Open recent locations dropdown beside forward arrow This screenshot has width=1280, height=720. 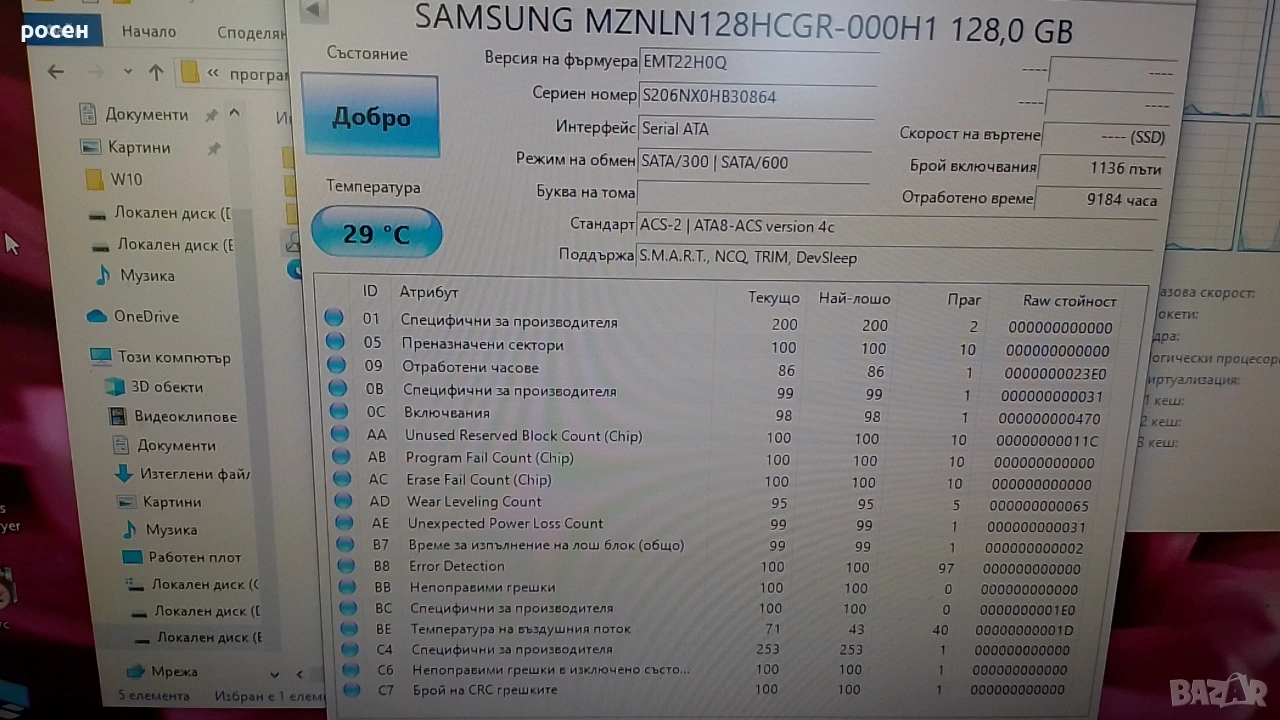point(127,72)
